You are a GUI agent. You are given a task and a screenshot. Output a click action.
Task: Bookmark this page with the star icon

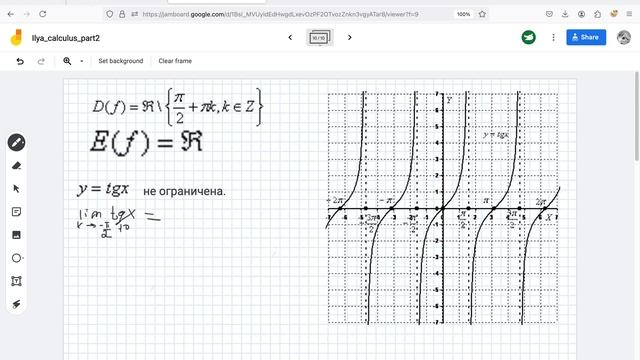coord(482,14)
